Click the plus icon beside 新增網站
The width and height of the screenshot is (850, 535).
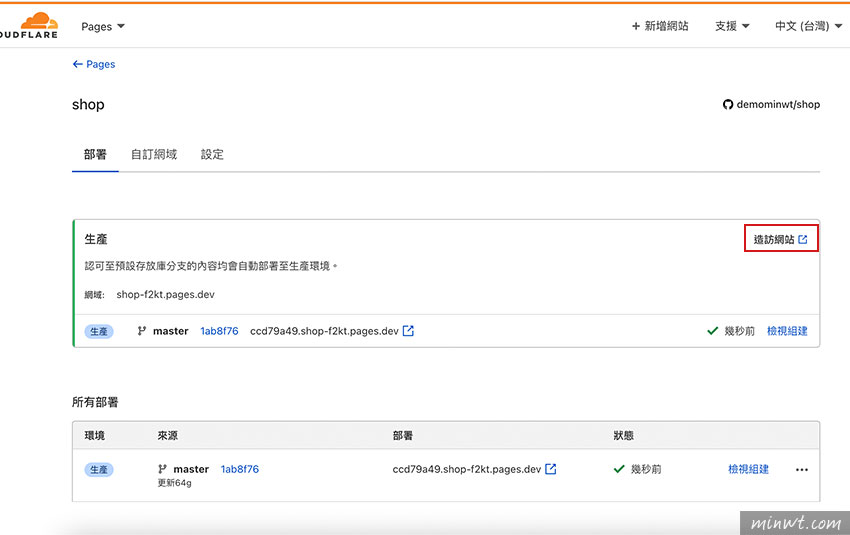pos(636,26)
